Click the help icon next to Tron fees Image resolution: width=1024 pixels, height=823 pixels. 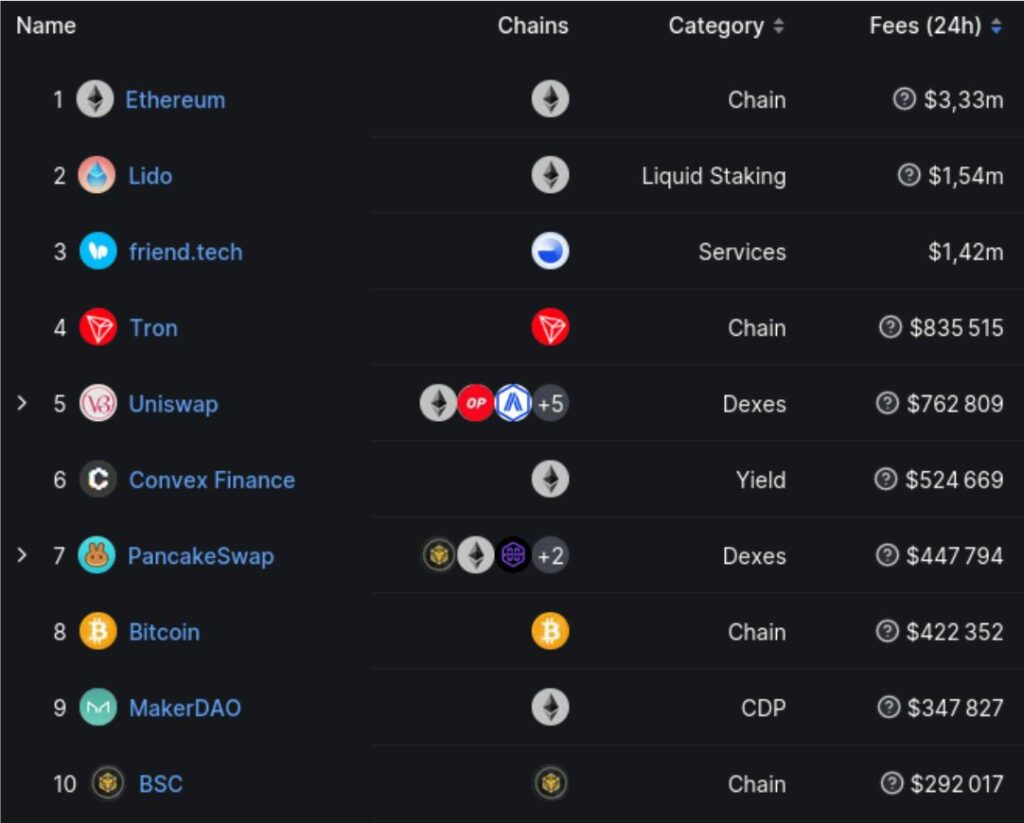[x=890, y=327]
